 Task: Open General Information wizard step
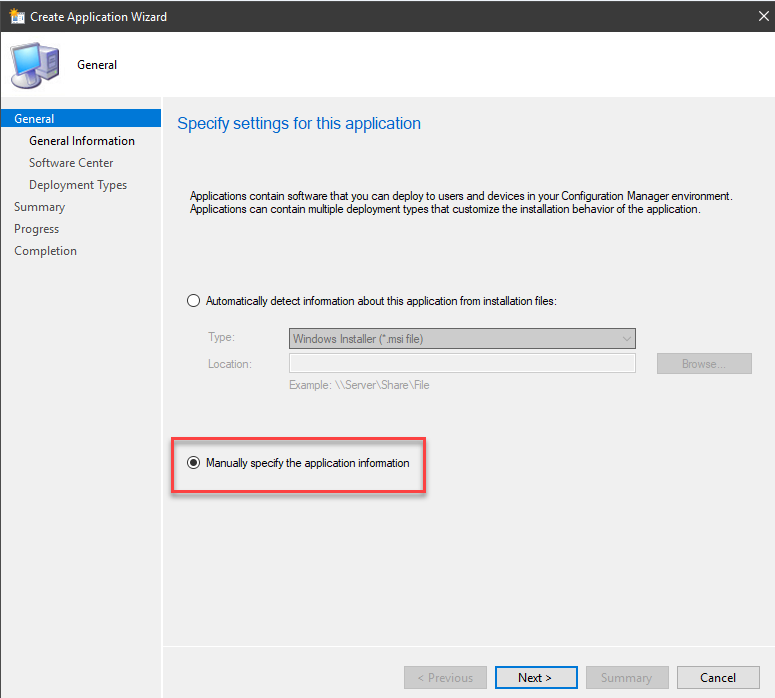pos(82,141)
